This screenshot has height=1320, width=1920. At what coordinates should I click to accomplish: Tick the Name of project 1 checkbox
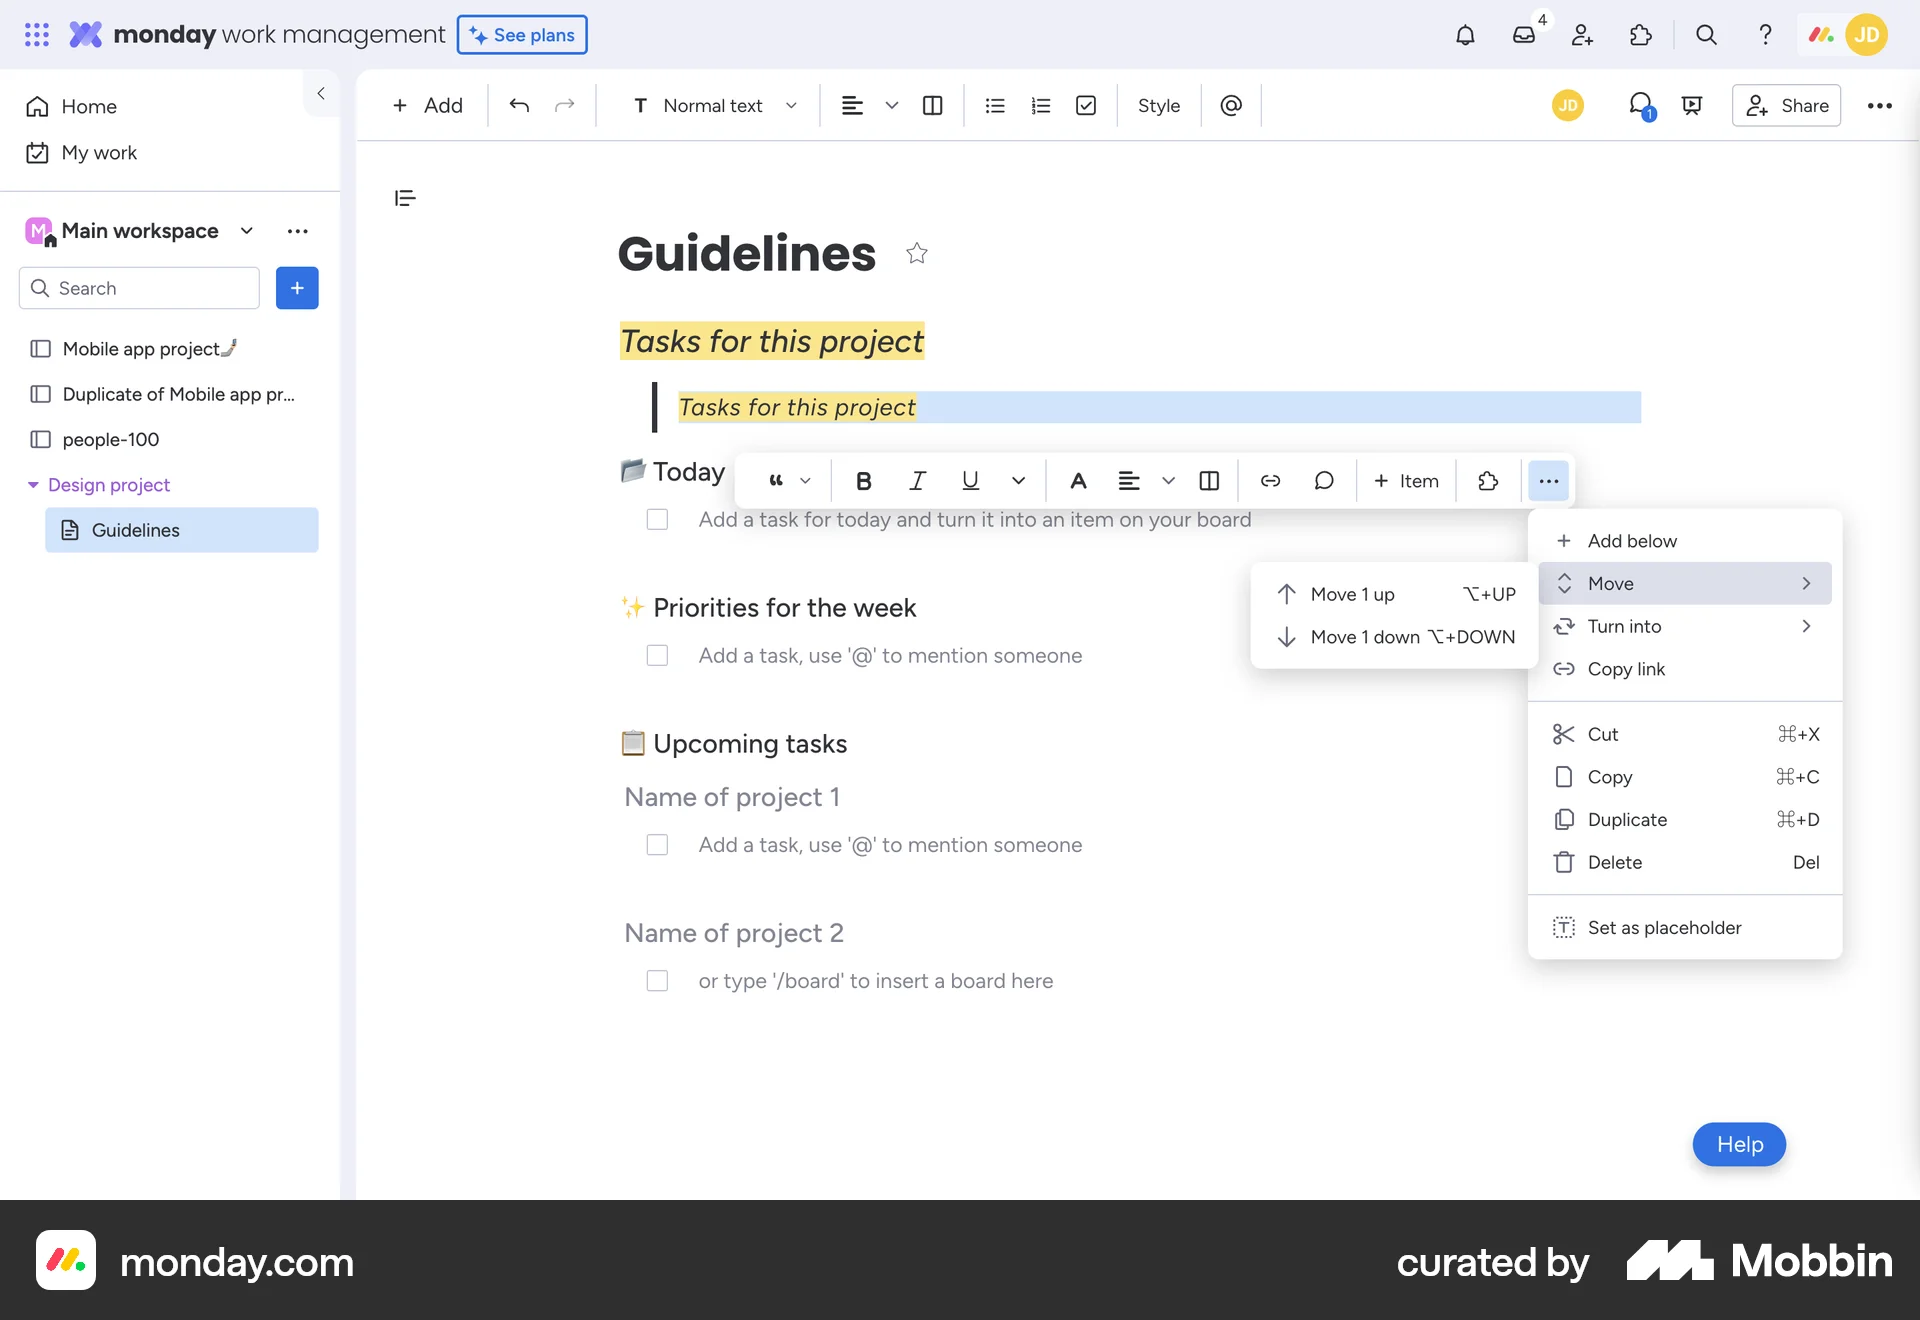click(x=657, y=845)
